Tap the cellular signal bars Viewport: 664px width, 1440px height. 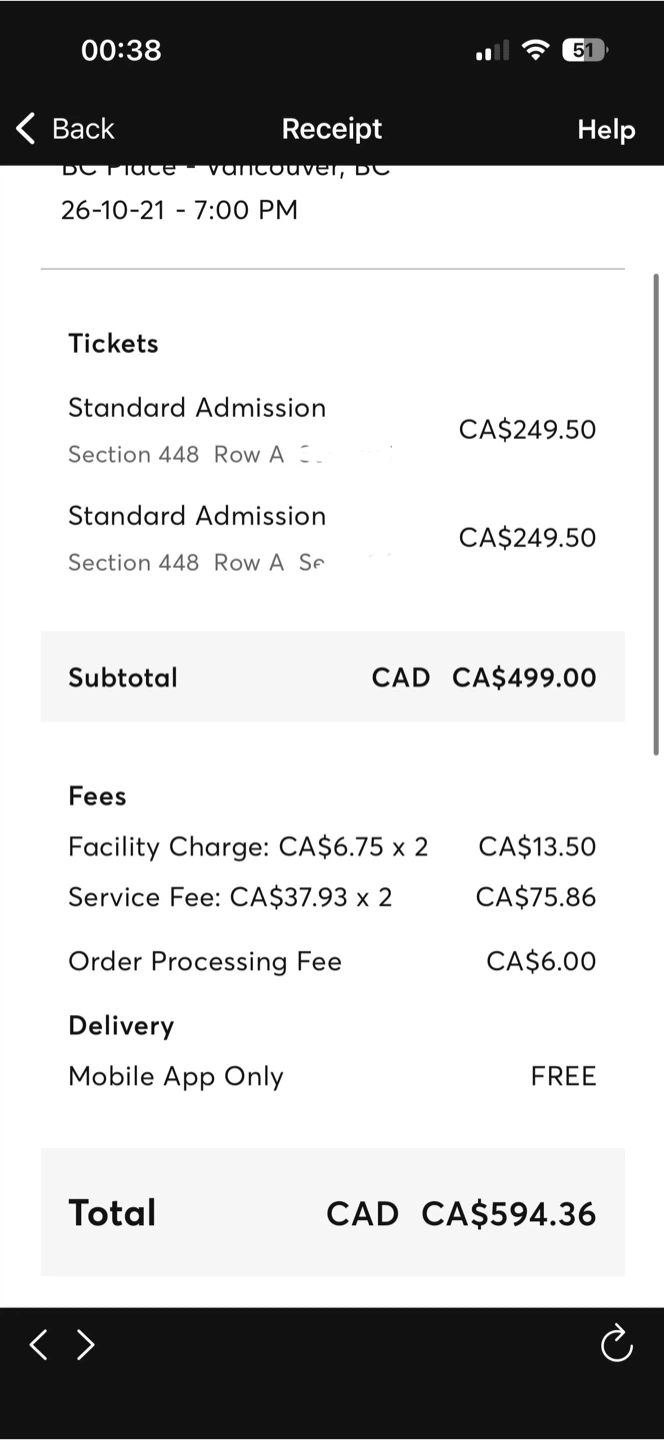[x=492, y=49]
